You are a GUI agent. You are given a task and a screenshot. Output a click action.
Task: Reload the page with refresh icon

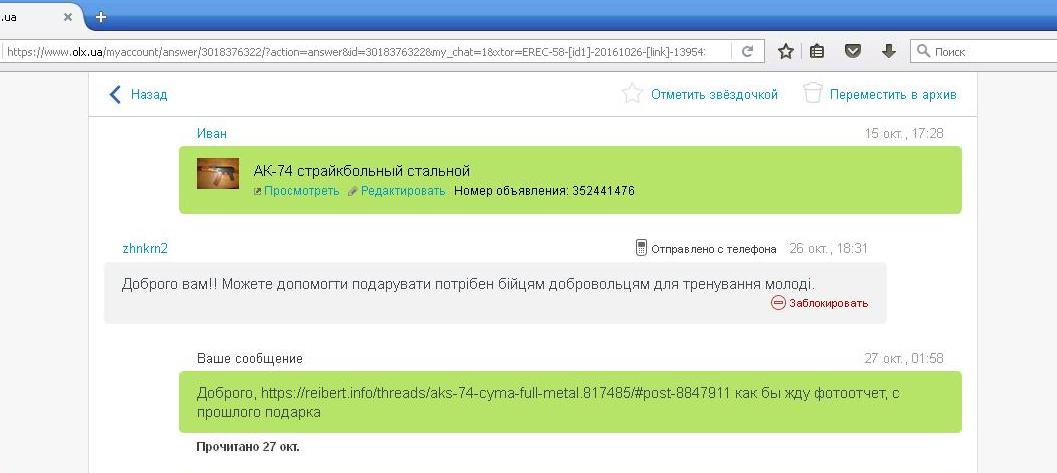click(747, 51)
